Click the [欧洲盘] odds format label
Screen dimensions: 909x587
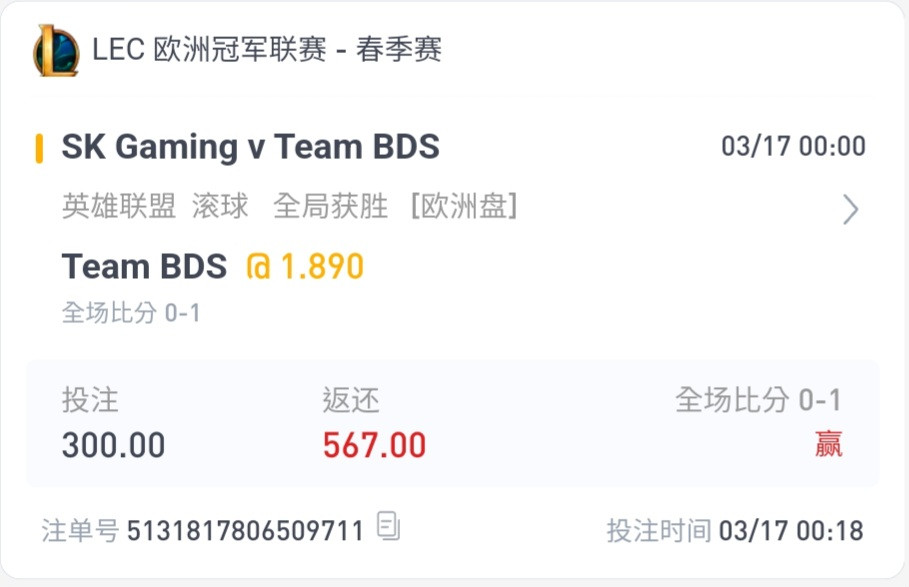click(464, 206)
